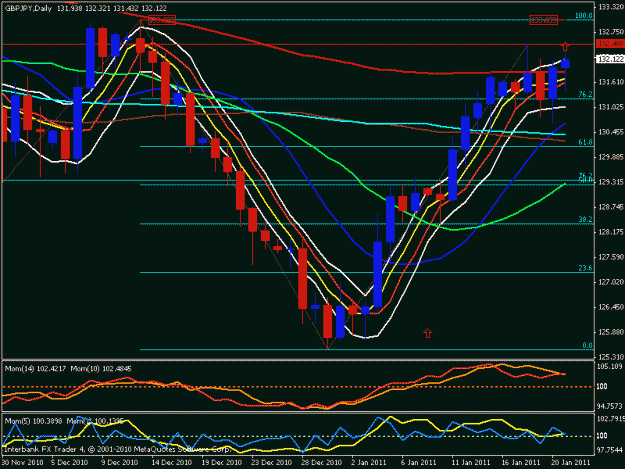Click the 2 Jan 2011 date label
Screen dimensions: 625x469
pyautogui.click(x=369, y=463)
